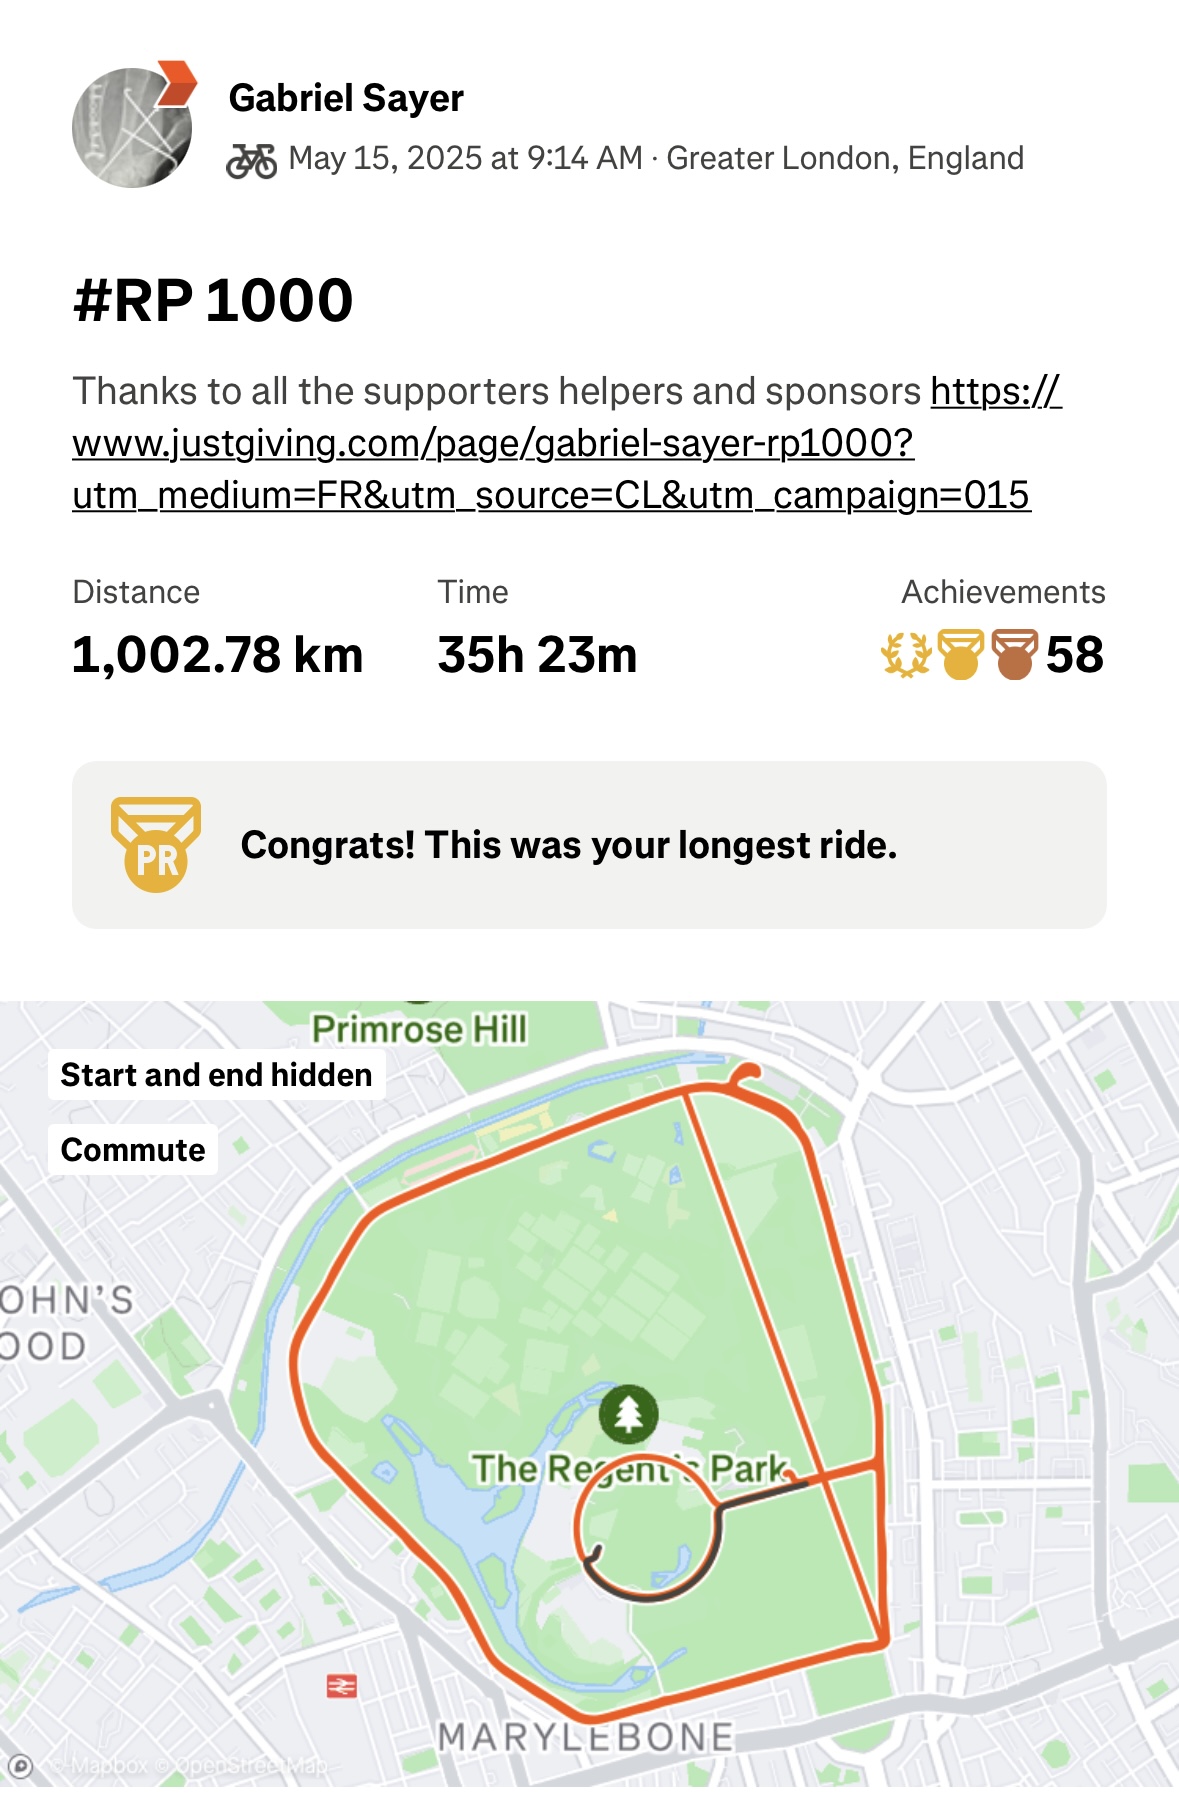Viewport: 1179px width, 1810px height.
Task: Click the bicycle ride type icon
Action: click(252, 160)
